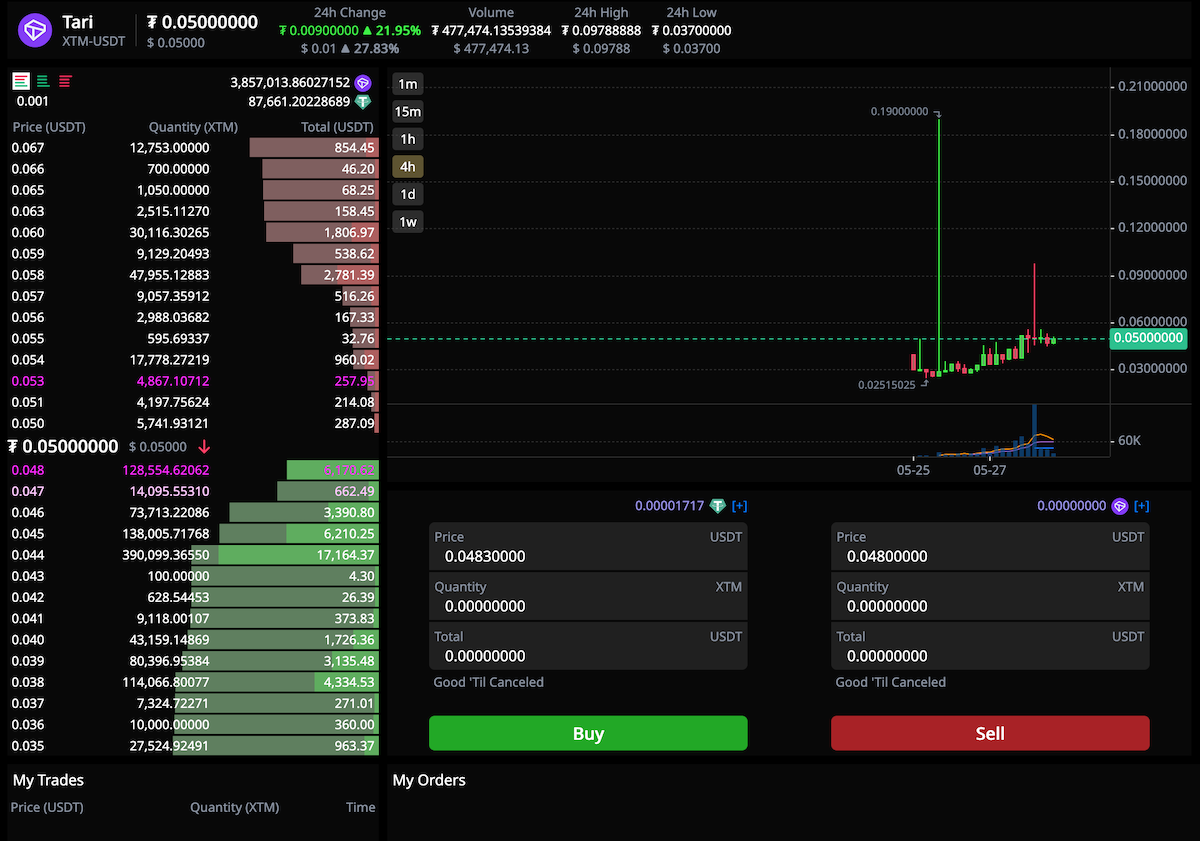1200x841 pixels.
Task: Click the red Sell button
Action: click(x=990, y=733)
